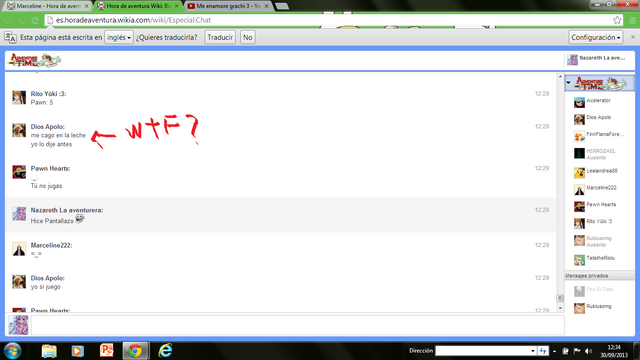The image size is (640, 360).
Task: Open the media player taskbar icon
Action: [x=78, y=351]
